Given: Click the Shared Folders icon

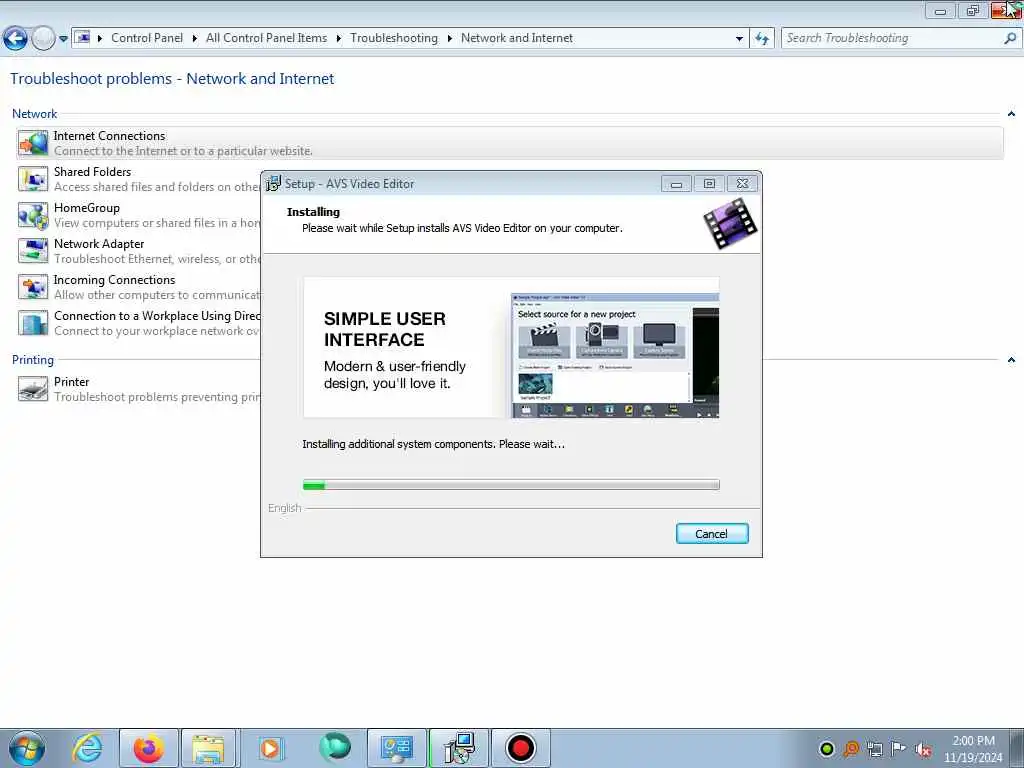Looking at the screenshot, I should click(33, 179).
